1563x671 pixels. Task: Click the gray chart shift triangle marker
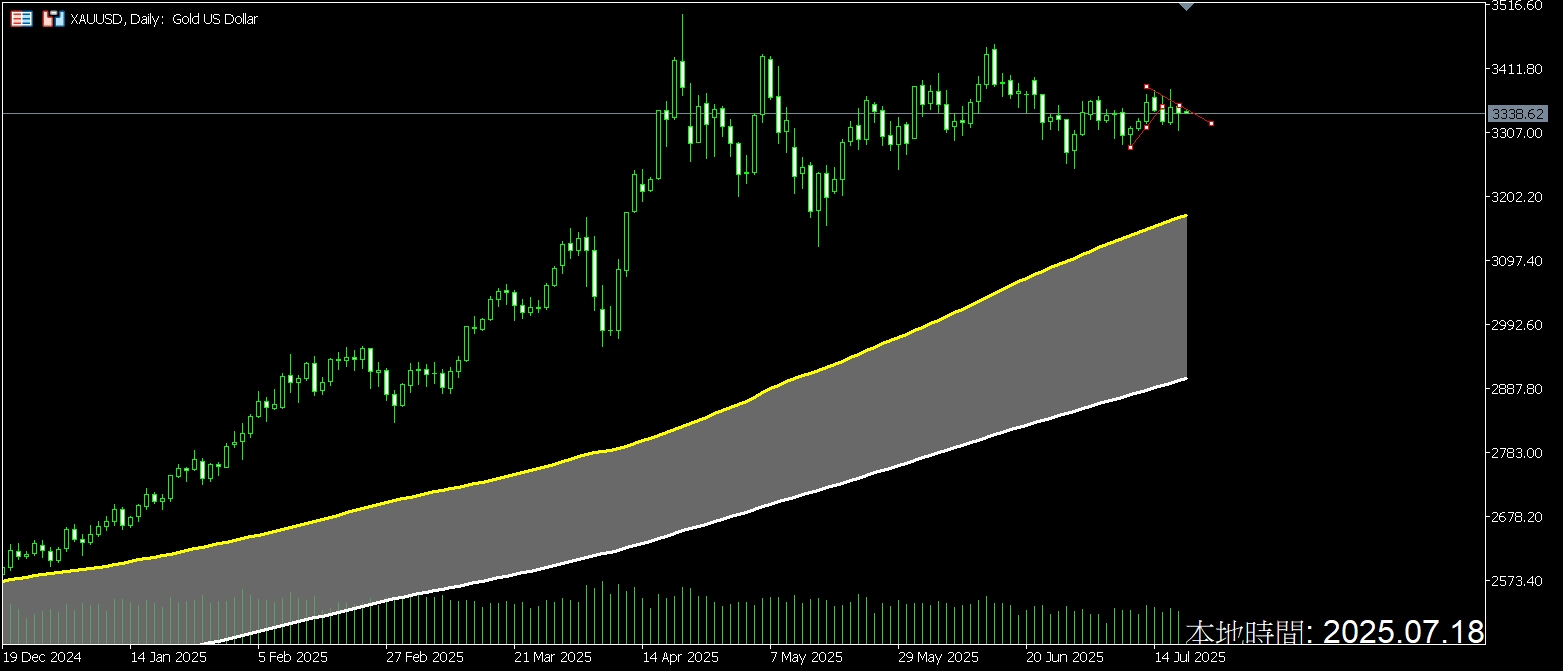1186,6
